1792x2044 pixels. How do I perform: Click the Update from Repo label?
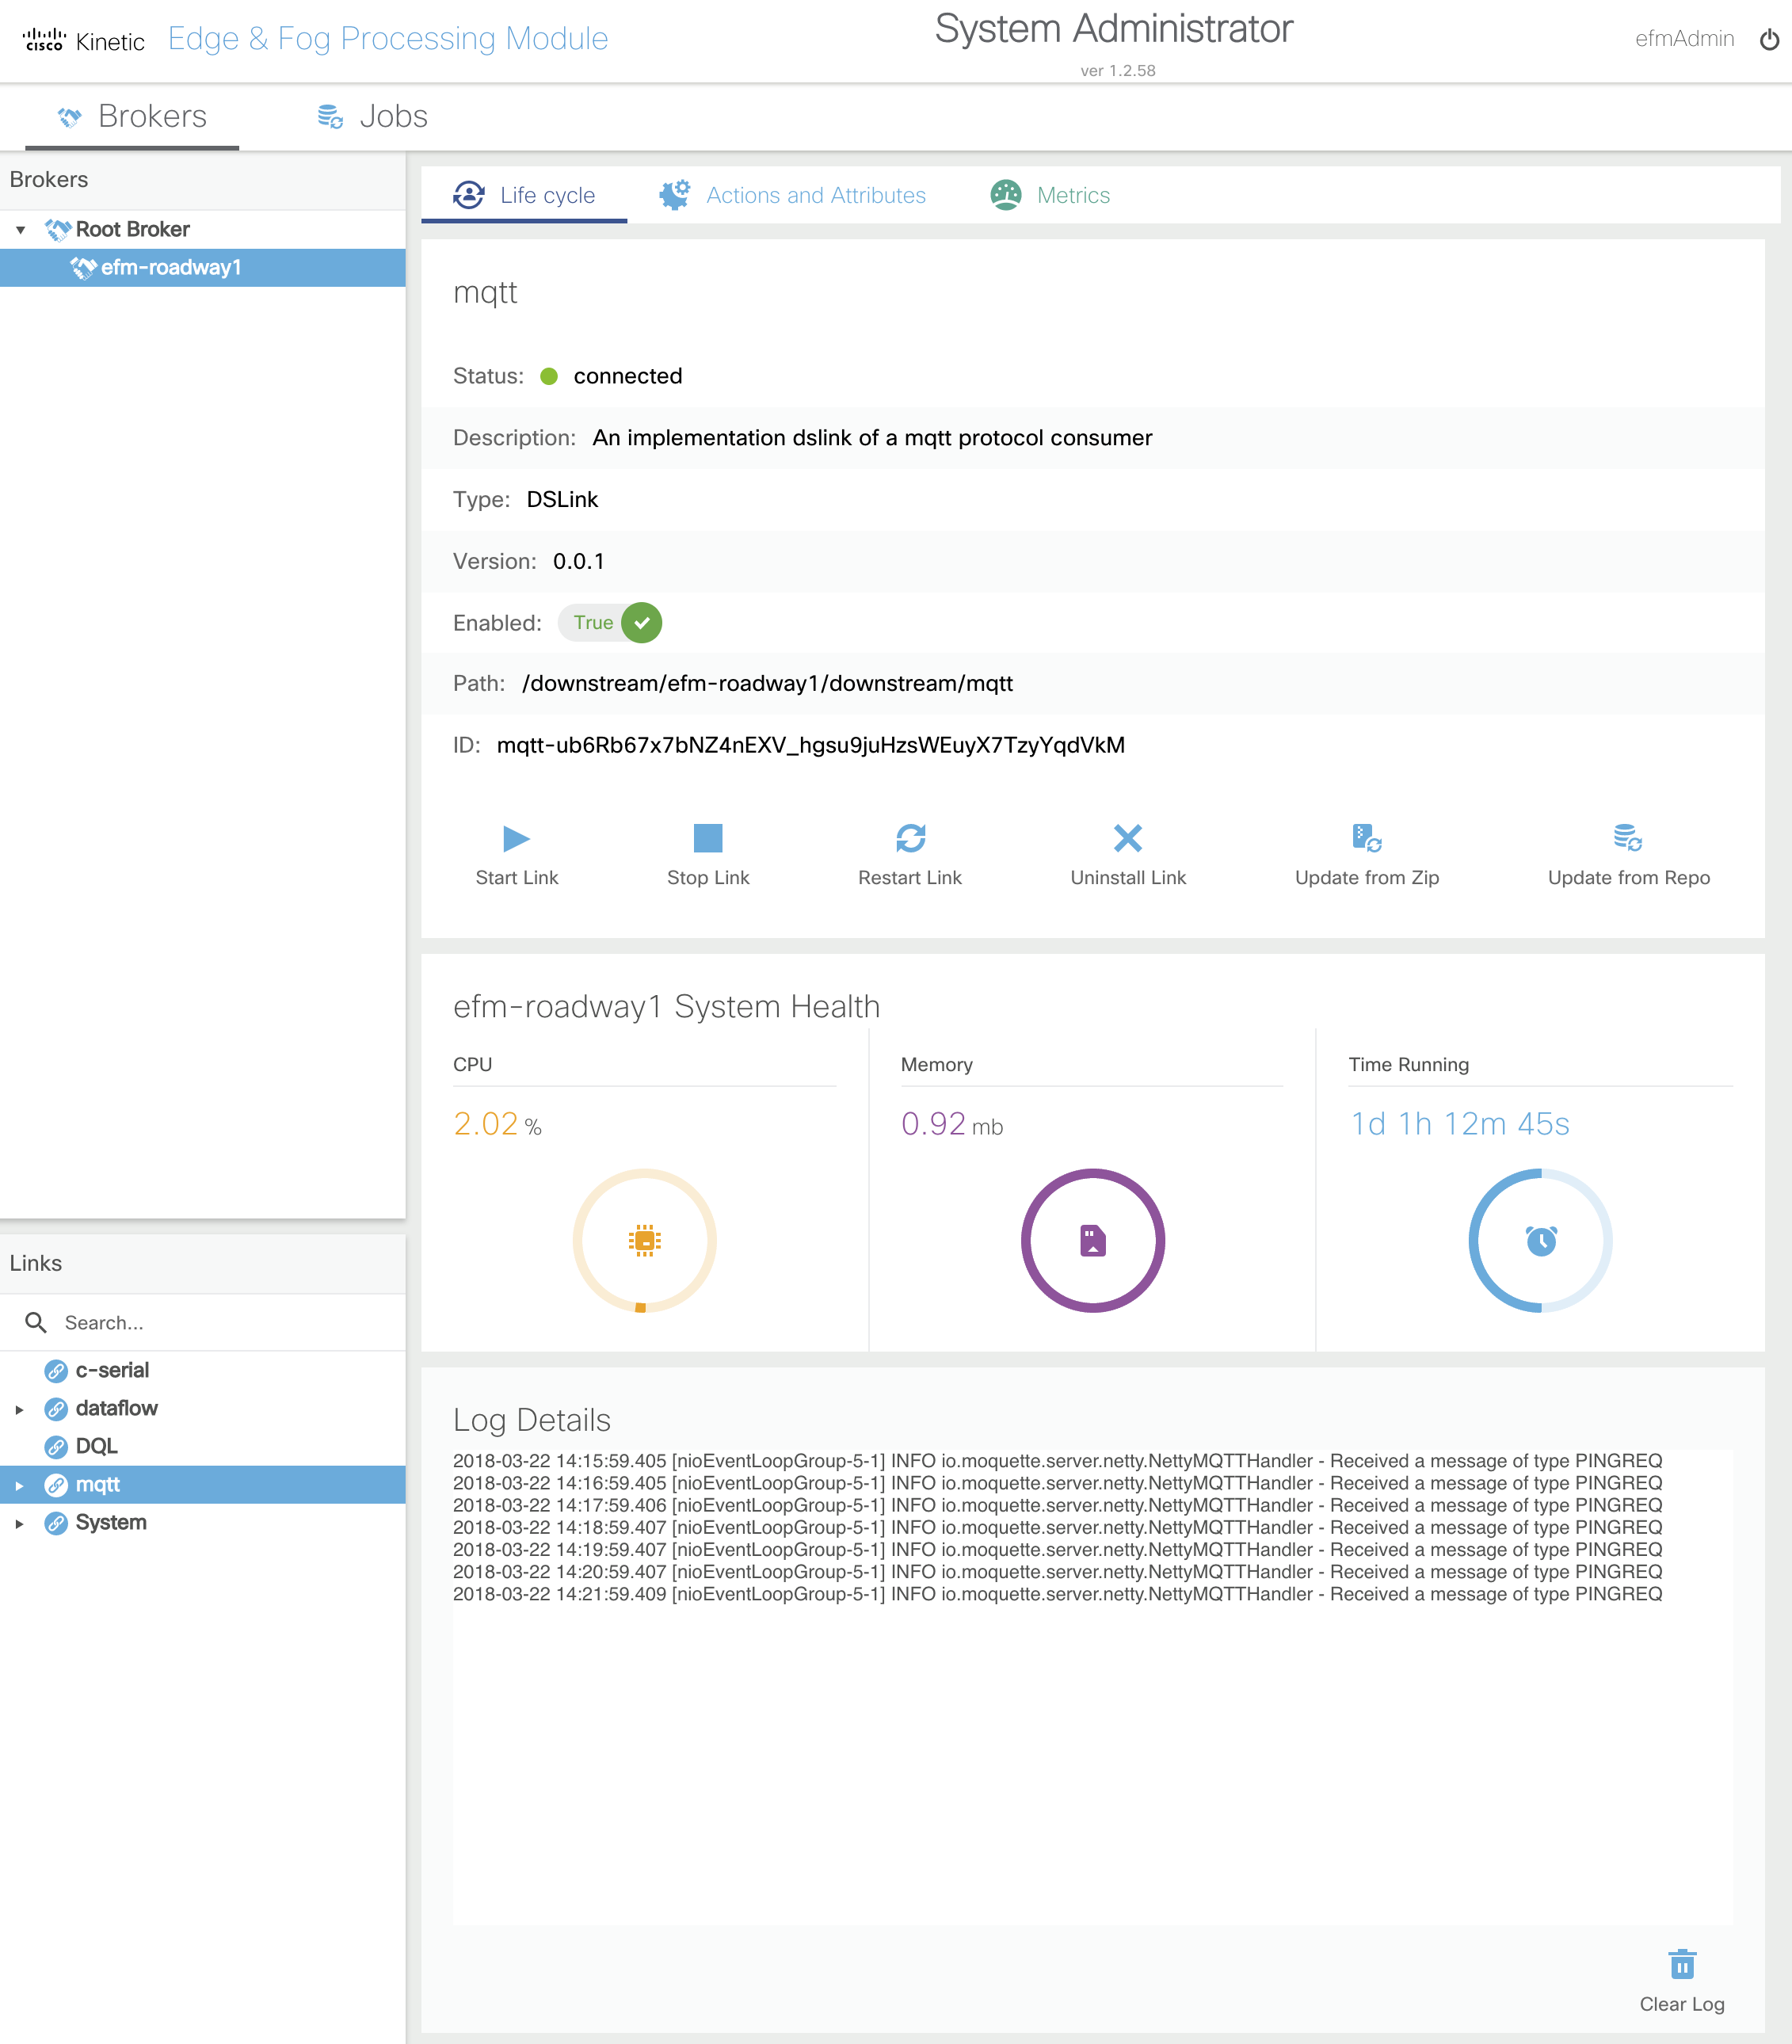coord(1629,878)
